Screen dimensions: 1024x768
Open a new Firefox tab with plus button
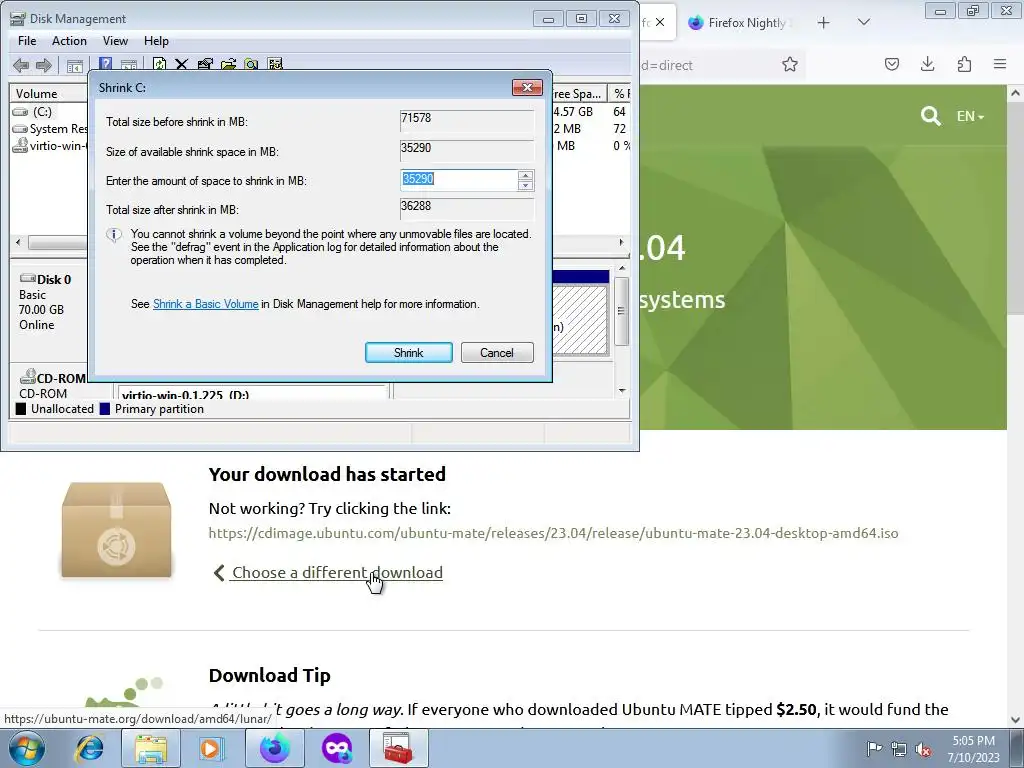[824, 22]
